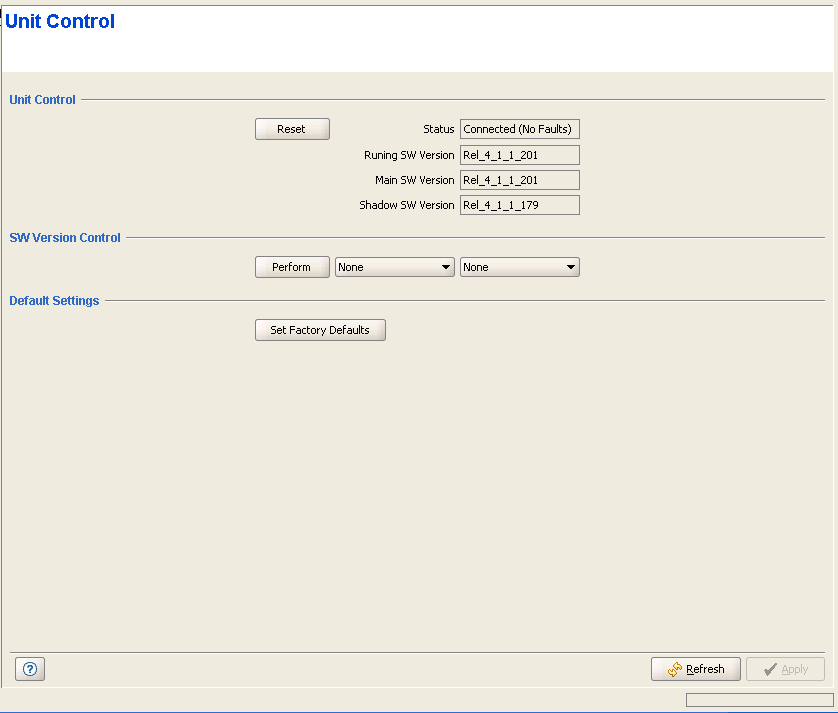
Task: Open help using the question mark icon
Action: pyautogui.click(x=30, y=669)
